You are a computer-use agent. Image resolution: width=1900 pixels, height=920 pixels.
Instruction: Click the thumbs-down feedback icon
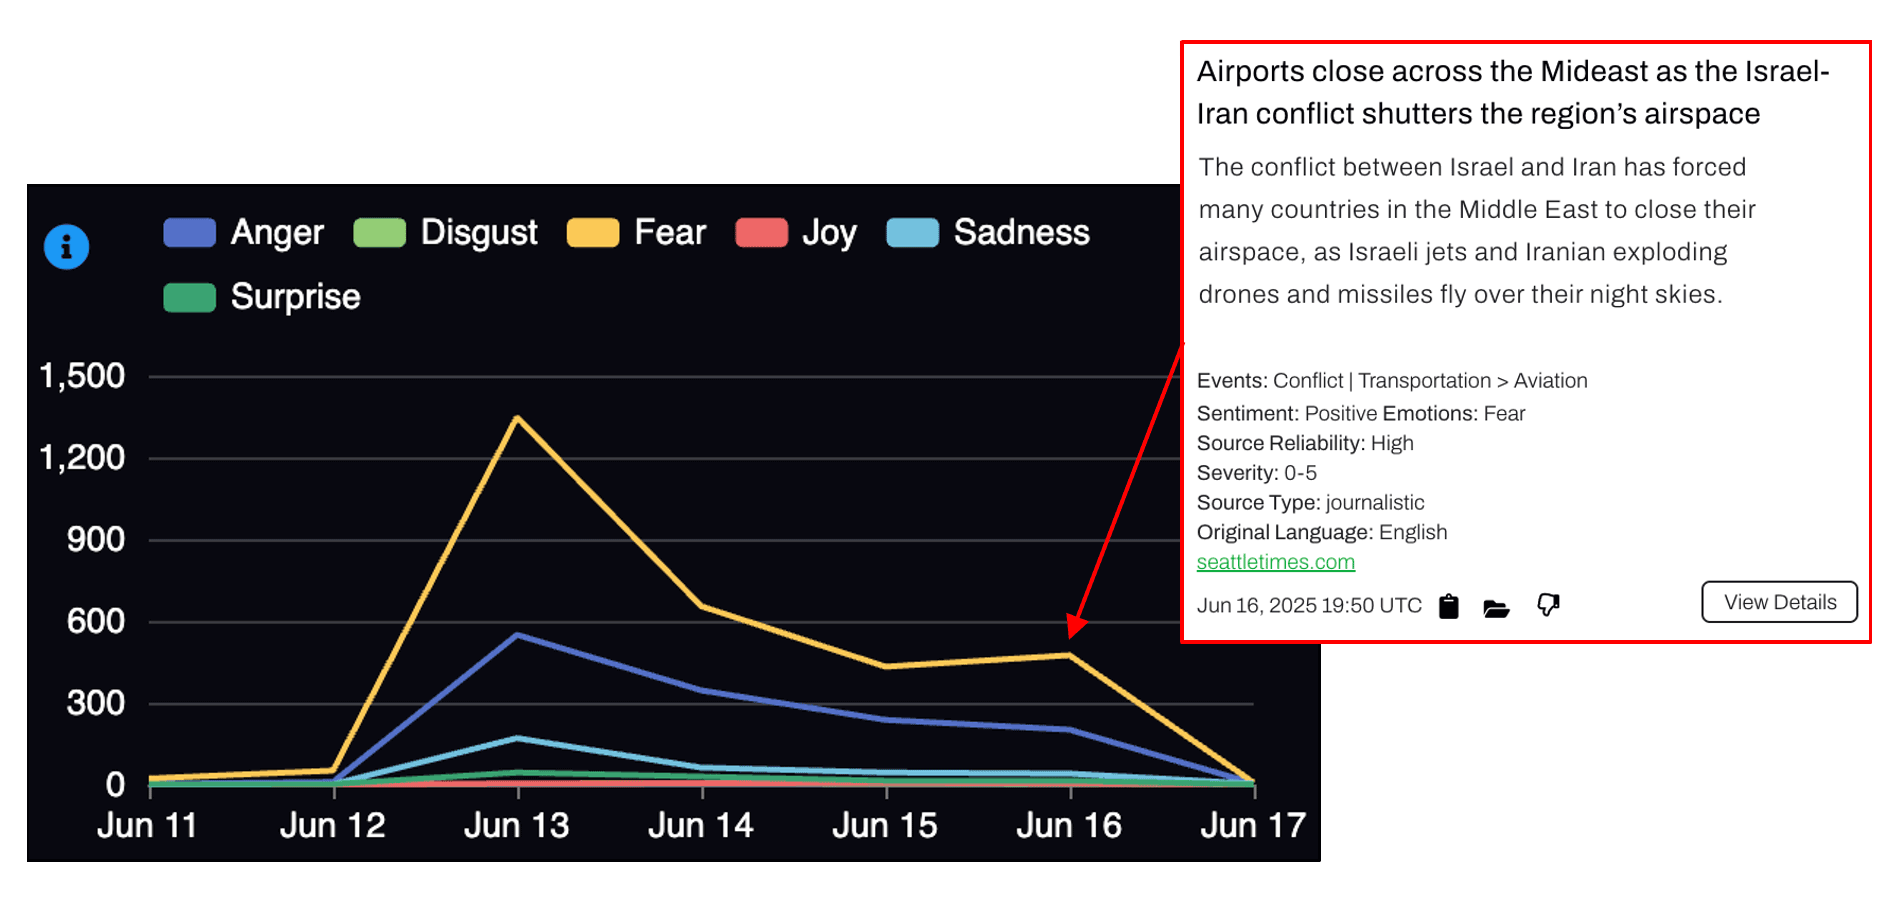[x=1548, y=605]
